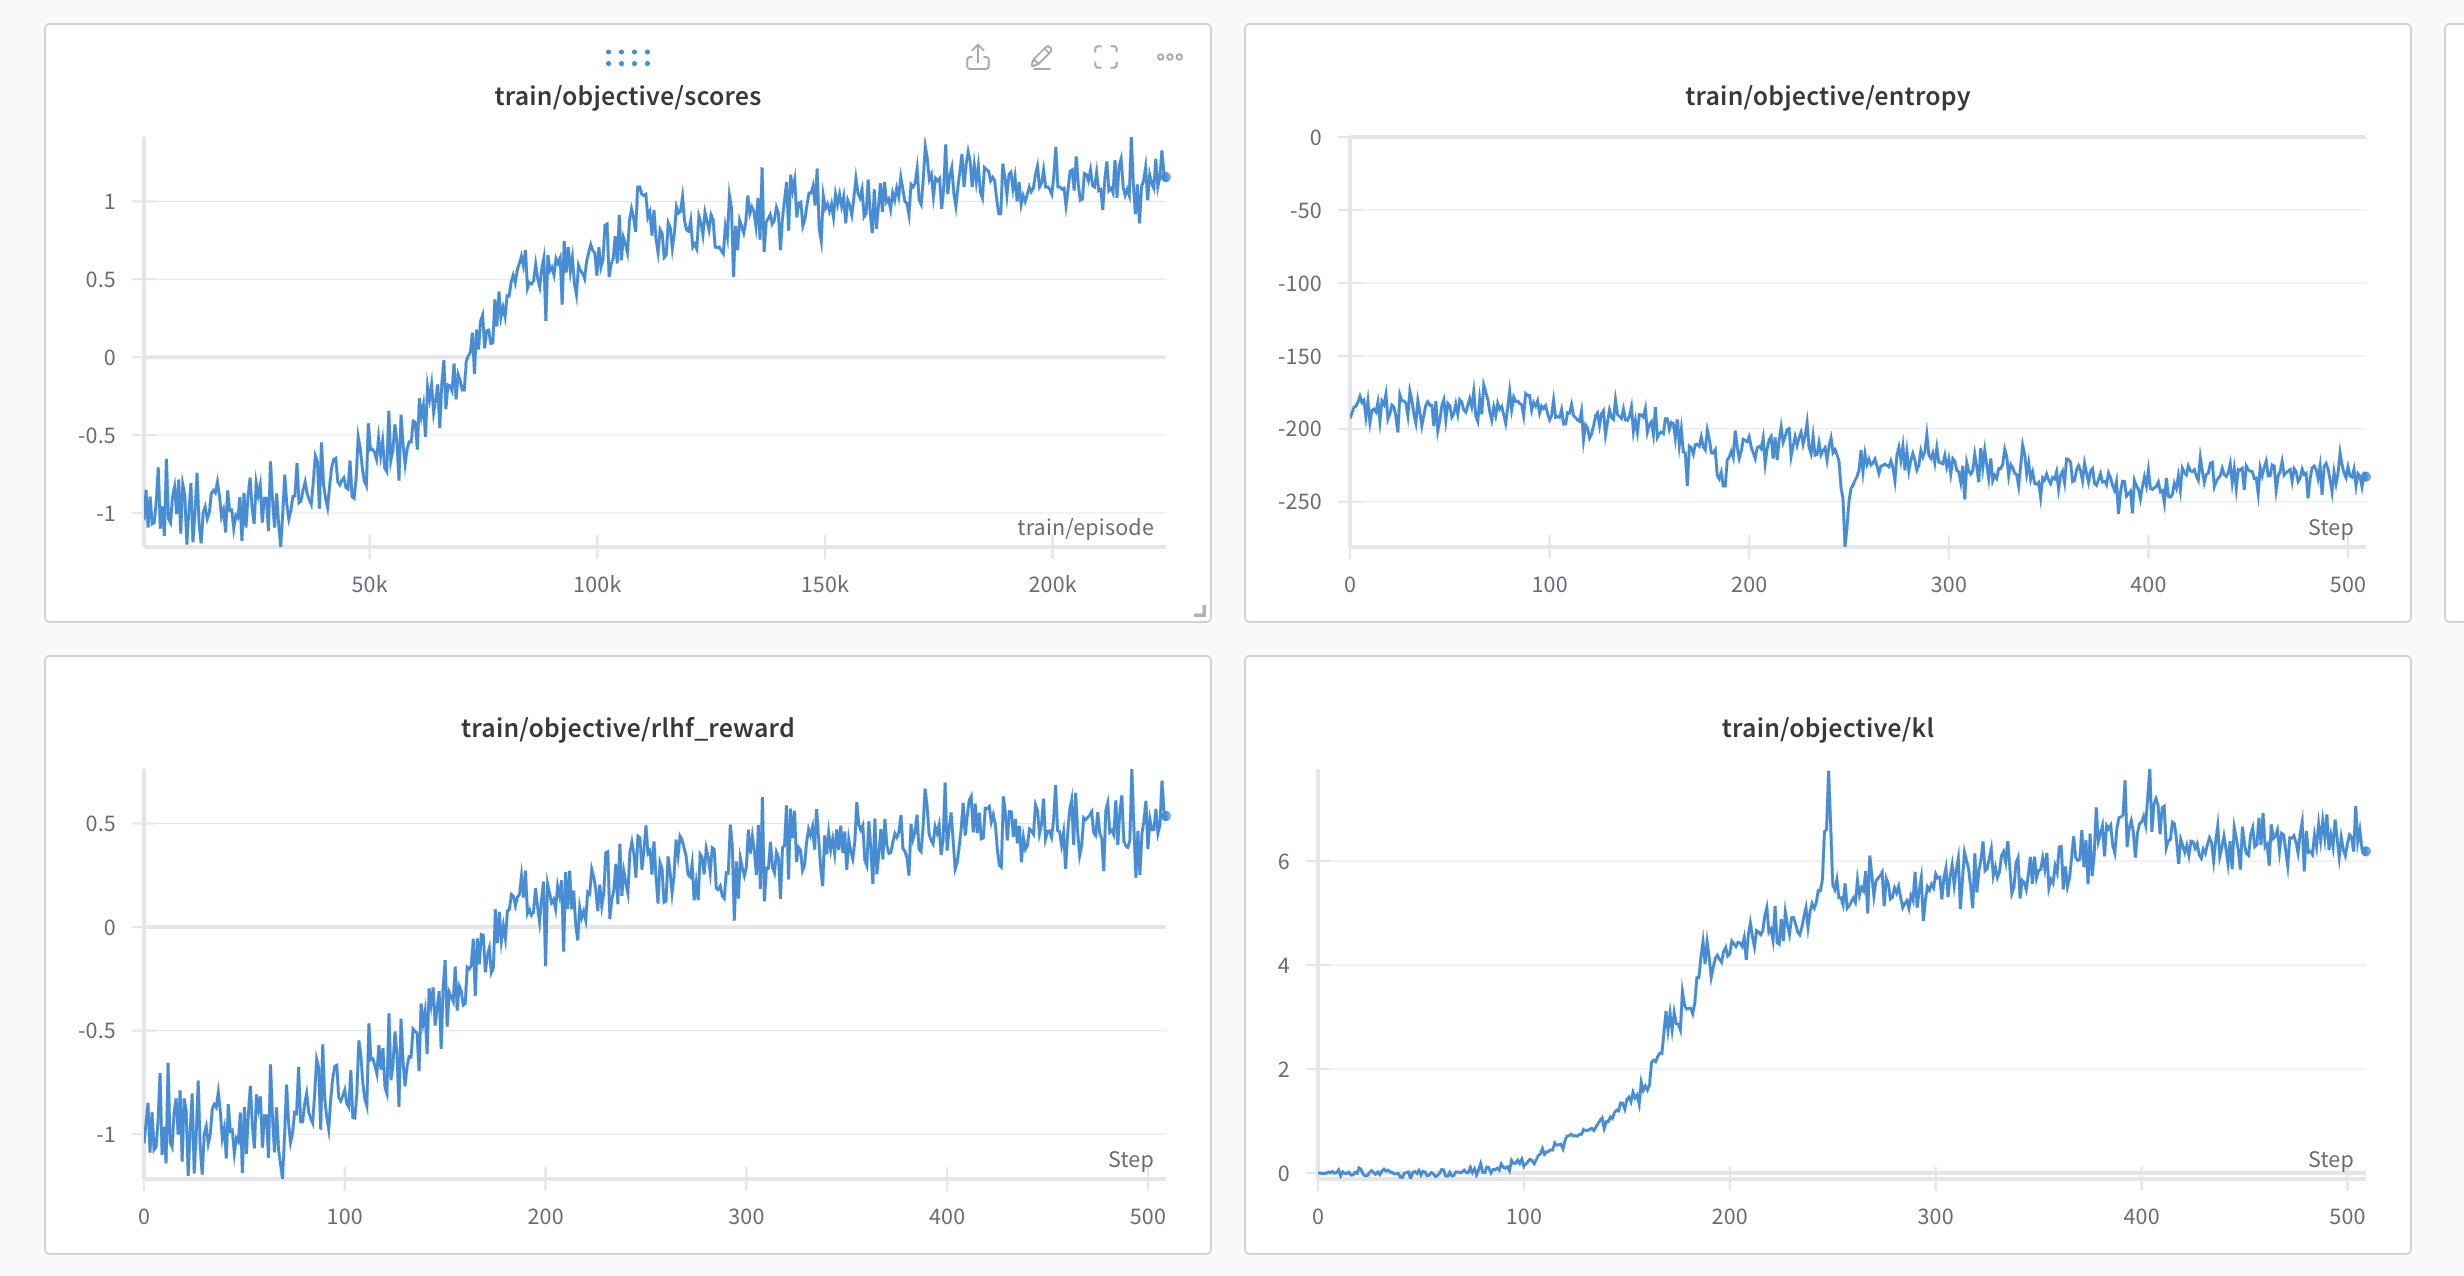
Task: Click the Step axis label on kl chart
Action: pyautogui.click(x=2330, y=1159)
